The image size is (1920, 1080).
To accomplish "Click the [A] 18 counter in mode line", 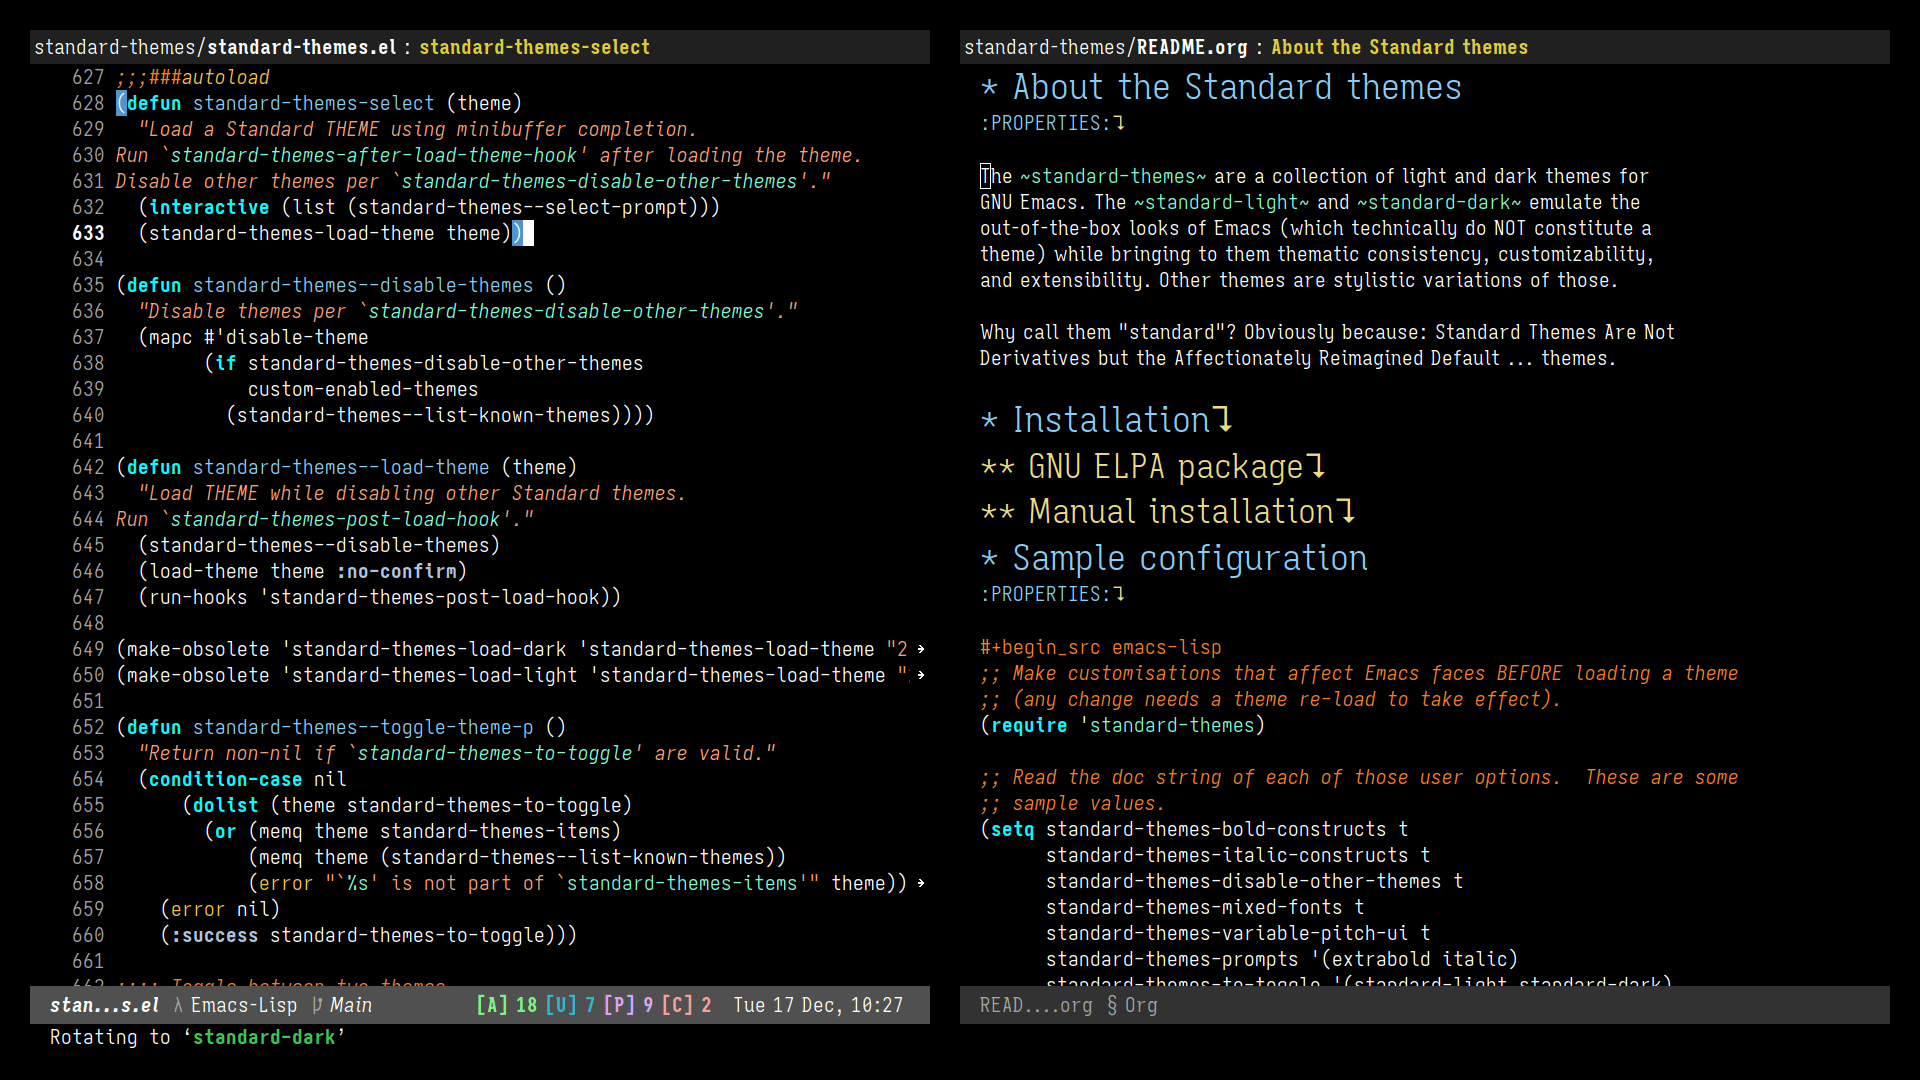I will pos(506,1005).
